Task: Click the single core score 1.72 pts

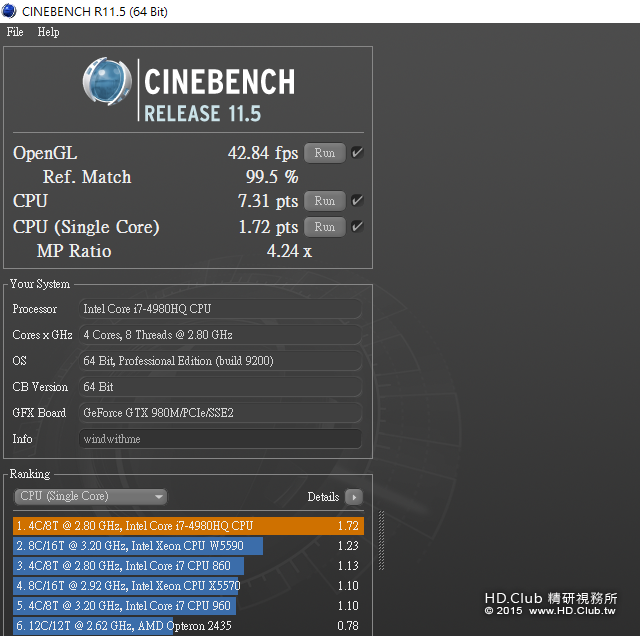Action: click(x=268, y=227)
